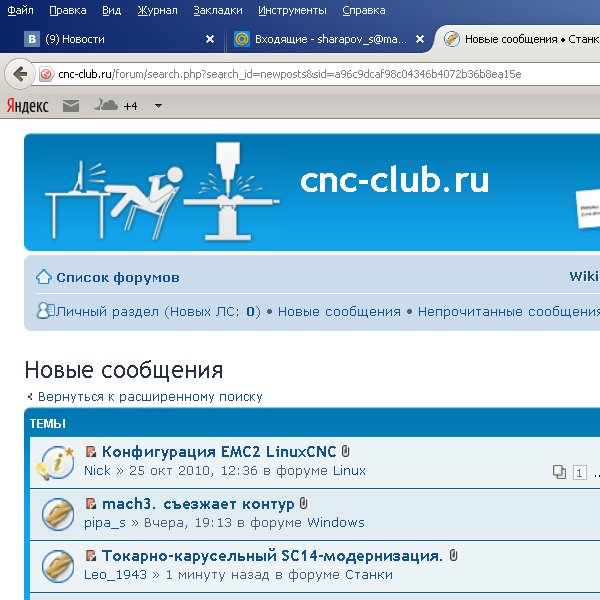Open the Журнал menu
The width and height of the screenshot is (600, 600).
(x=157, y=10)
